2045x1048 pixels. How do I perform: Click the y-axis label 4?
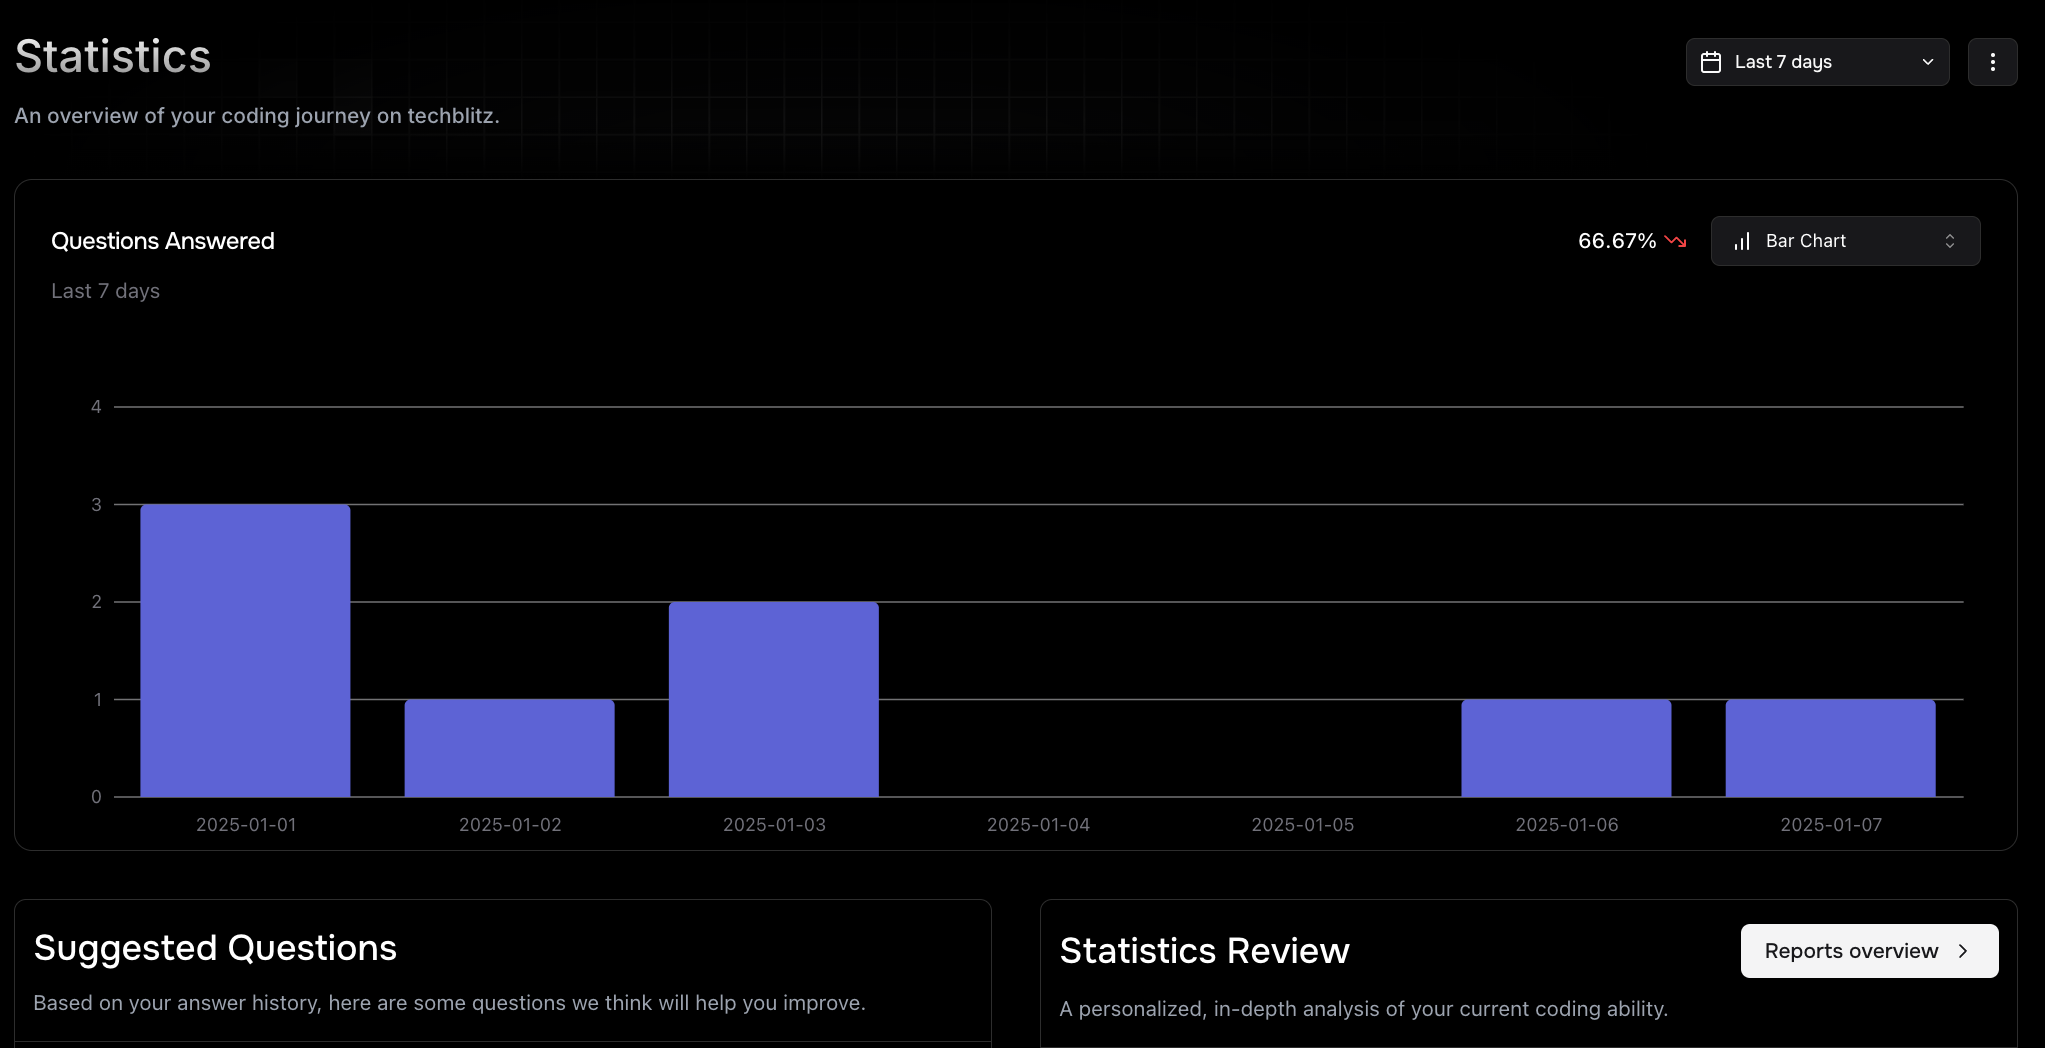(96, 407)
